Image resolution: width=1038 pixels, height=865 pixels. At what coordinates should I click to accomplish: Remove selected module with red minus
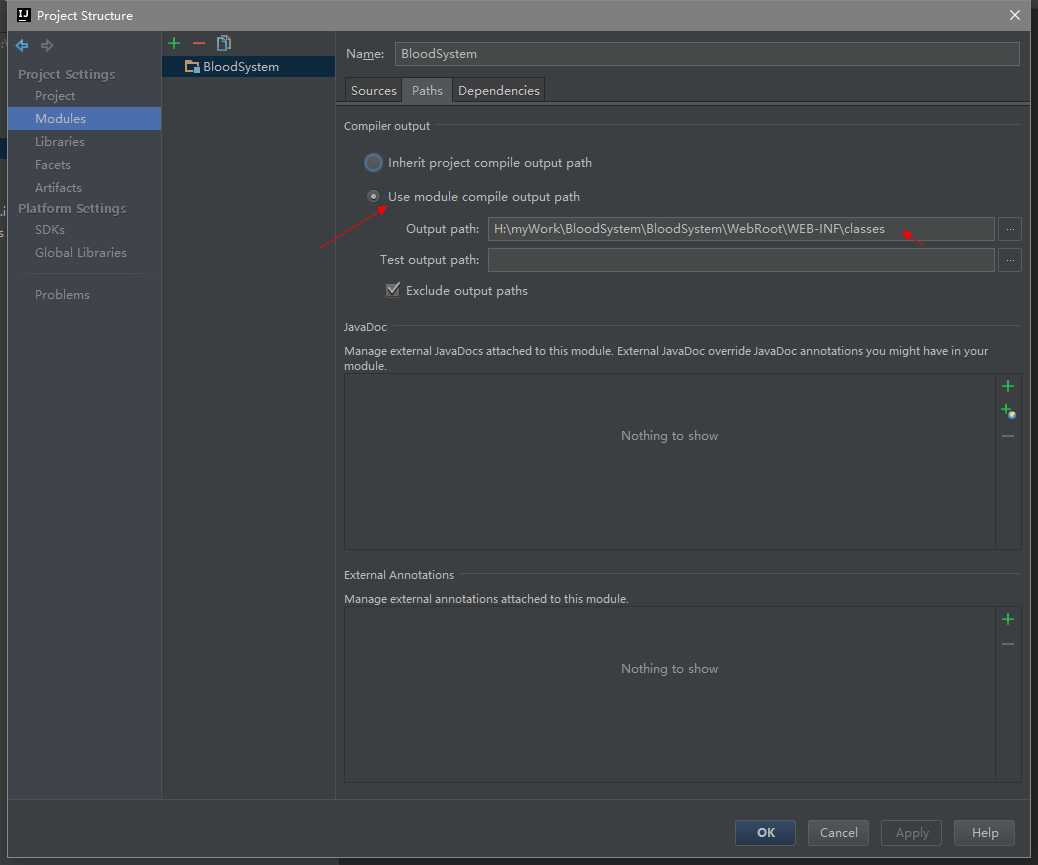pos(199,44)
